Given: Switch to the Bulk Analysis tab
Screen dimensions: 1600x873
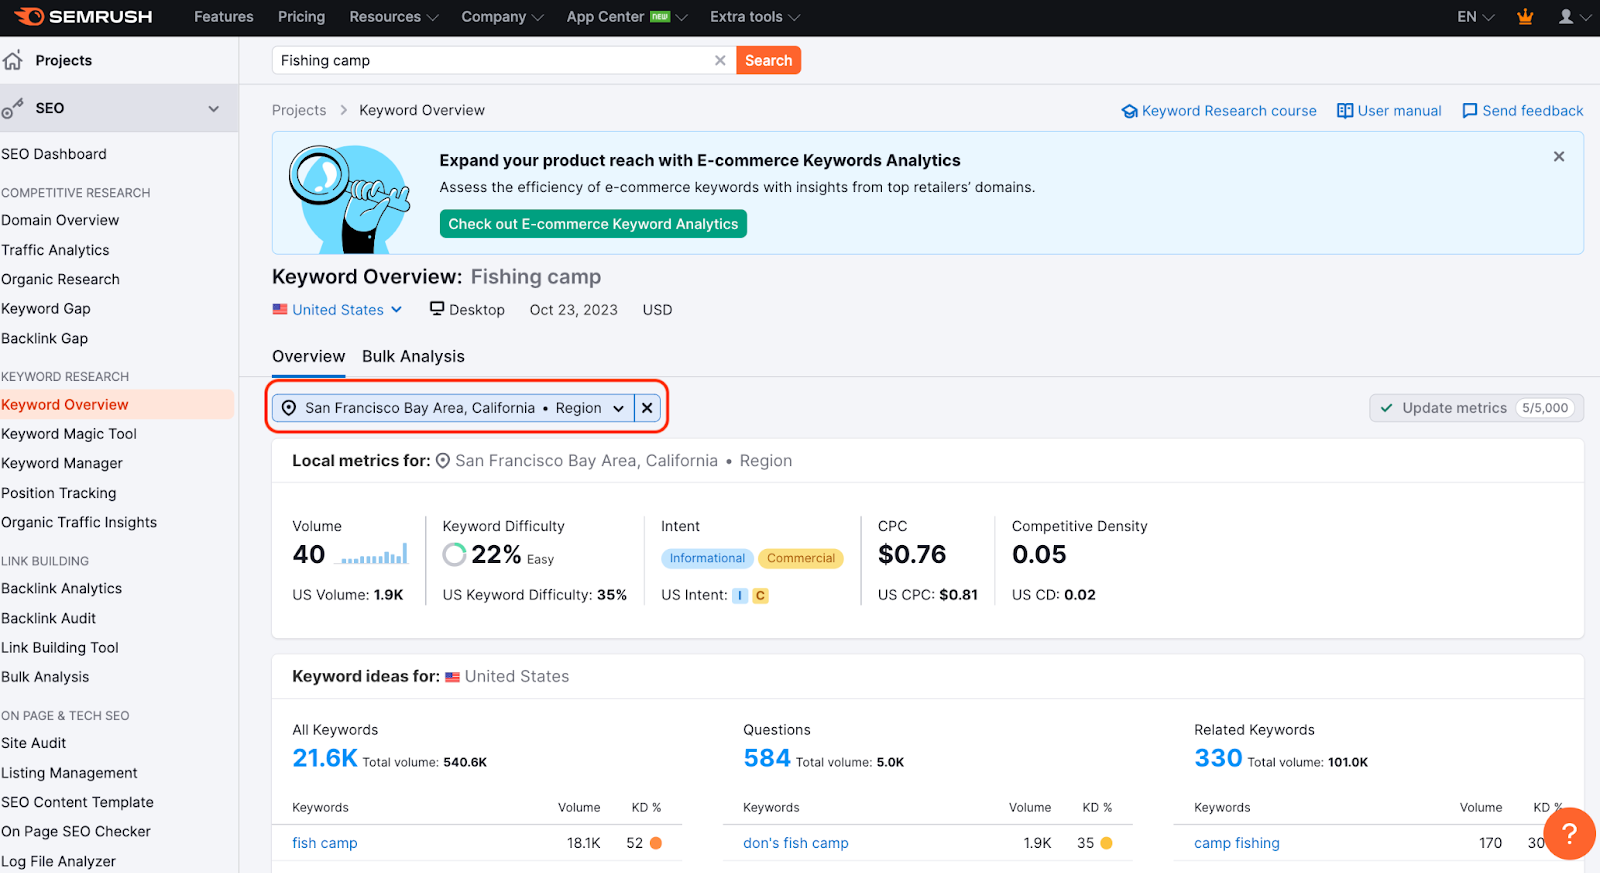Looking at the screenshot, I should tap(413, 356).
